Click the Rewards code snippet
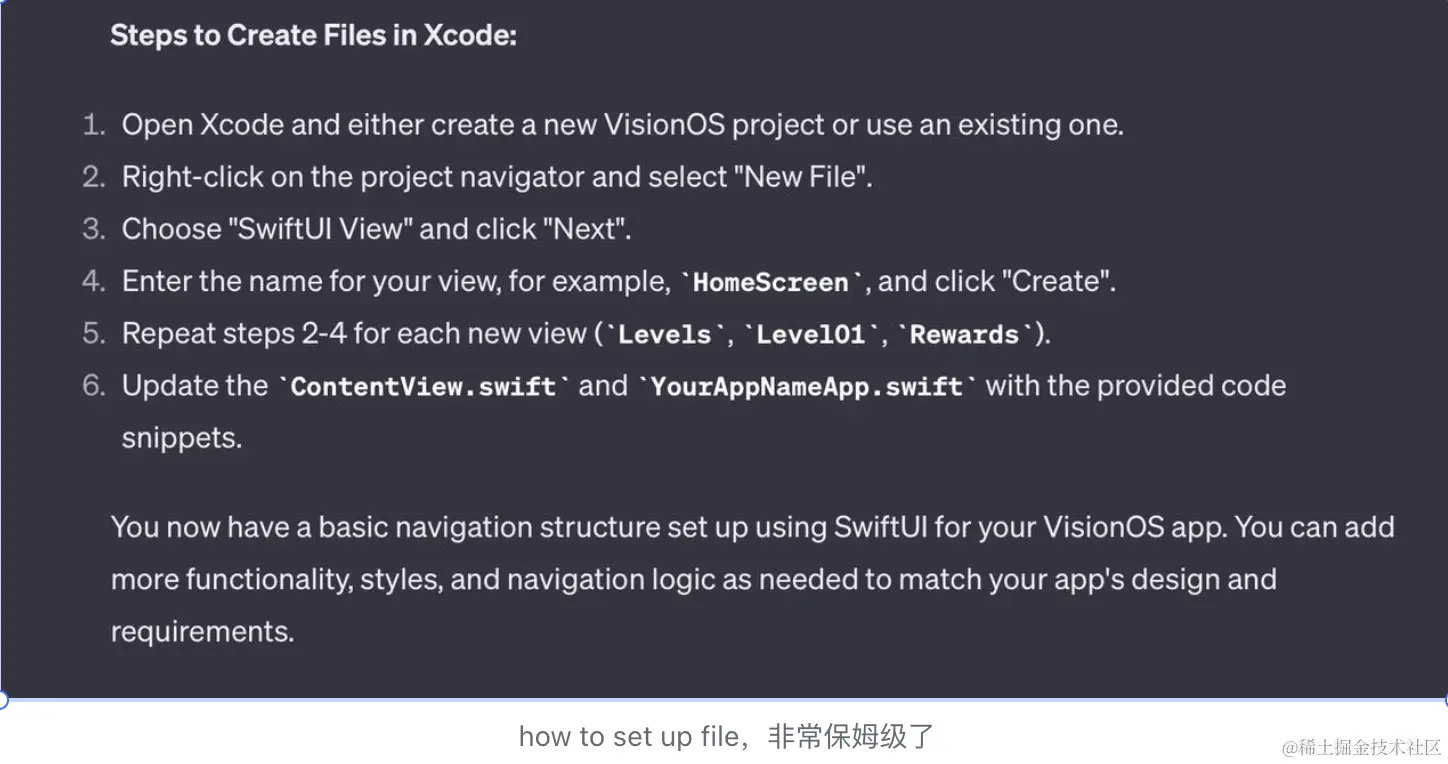 click(x=964, y=334)
